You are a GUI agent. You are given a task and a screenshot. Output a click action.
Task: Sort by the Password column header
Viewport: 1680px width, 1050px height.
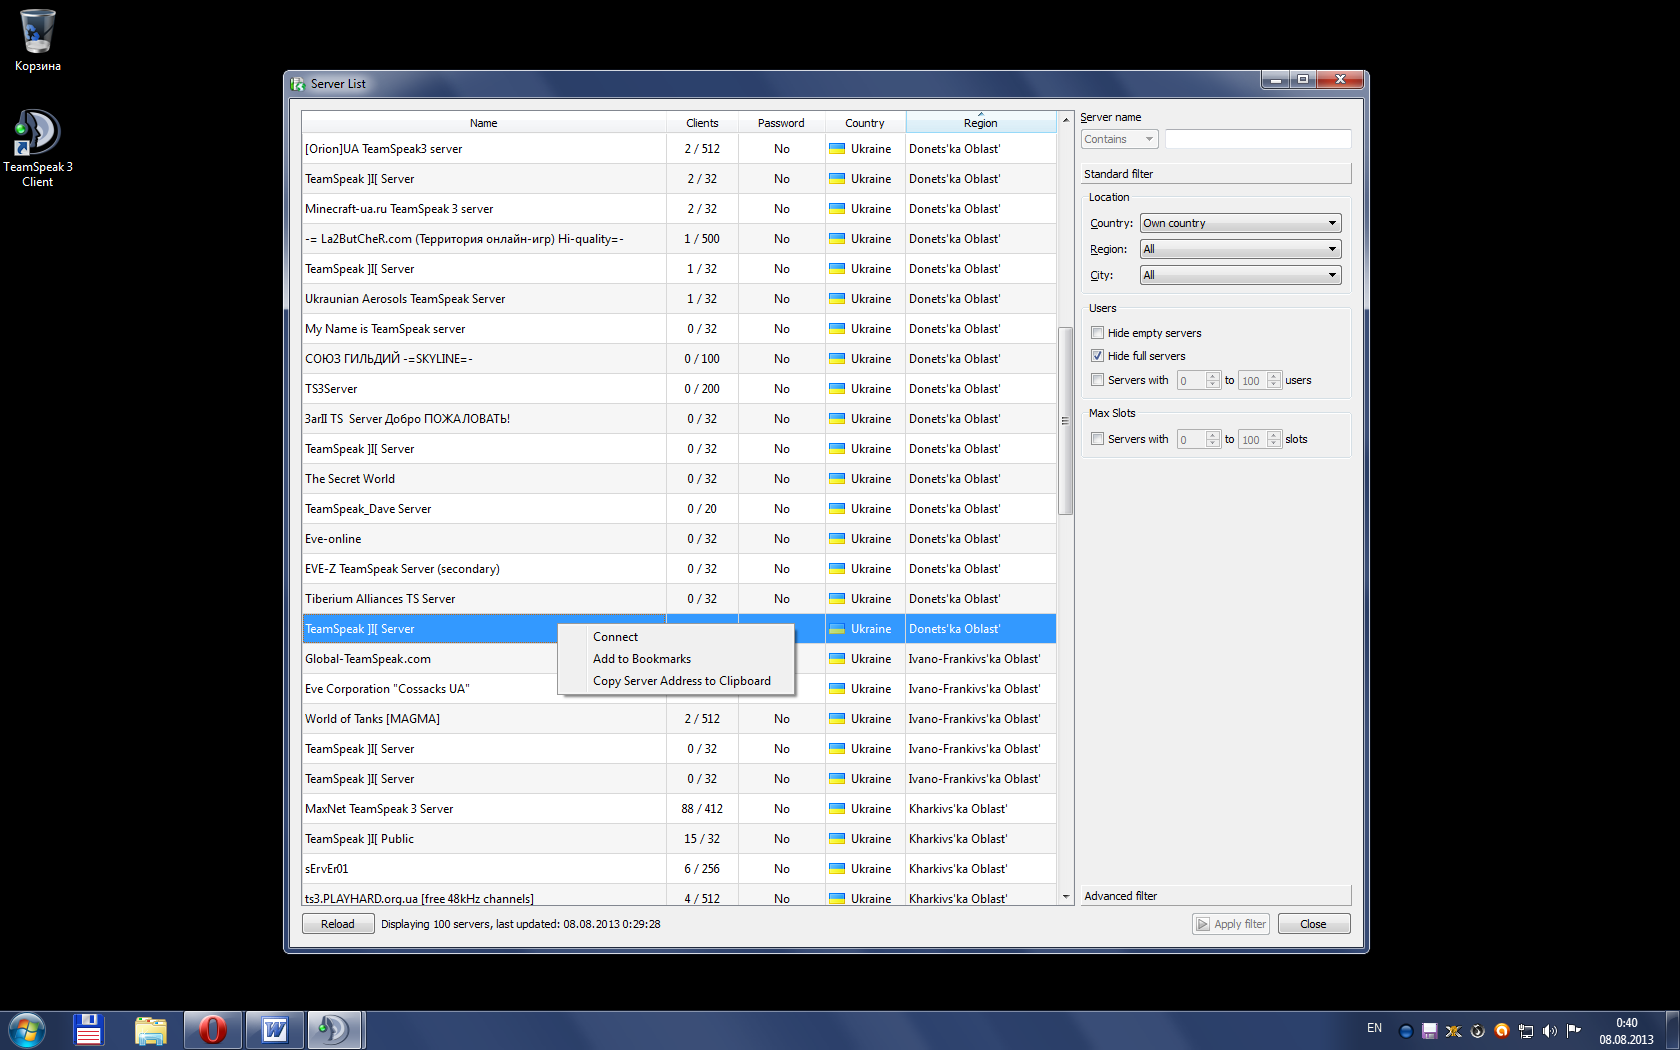pos(781,122)
